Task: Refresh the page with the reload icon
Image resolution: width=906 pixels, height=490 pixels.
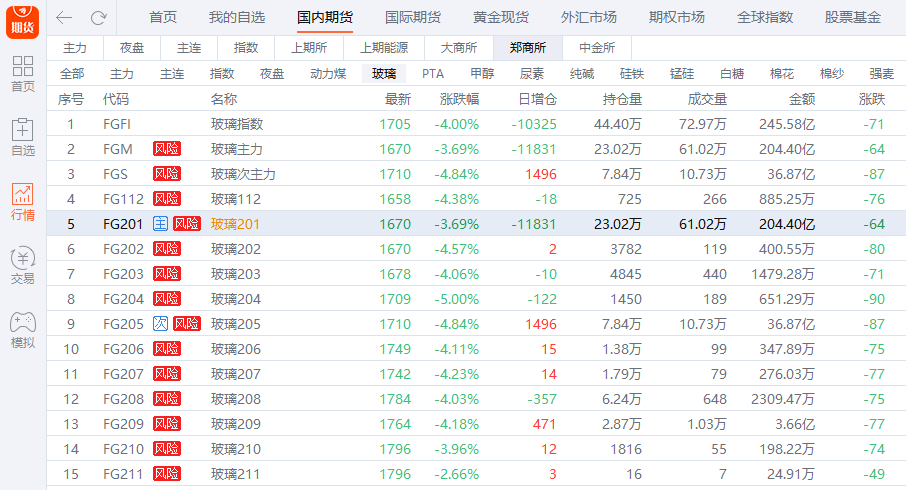Action: (99, 18)
